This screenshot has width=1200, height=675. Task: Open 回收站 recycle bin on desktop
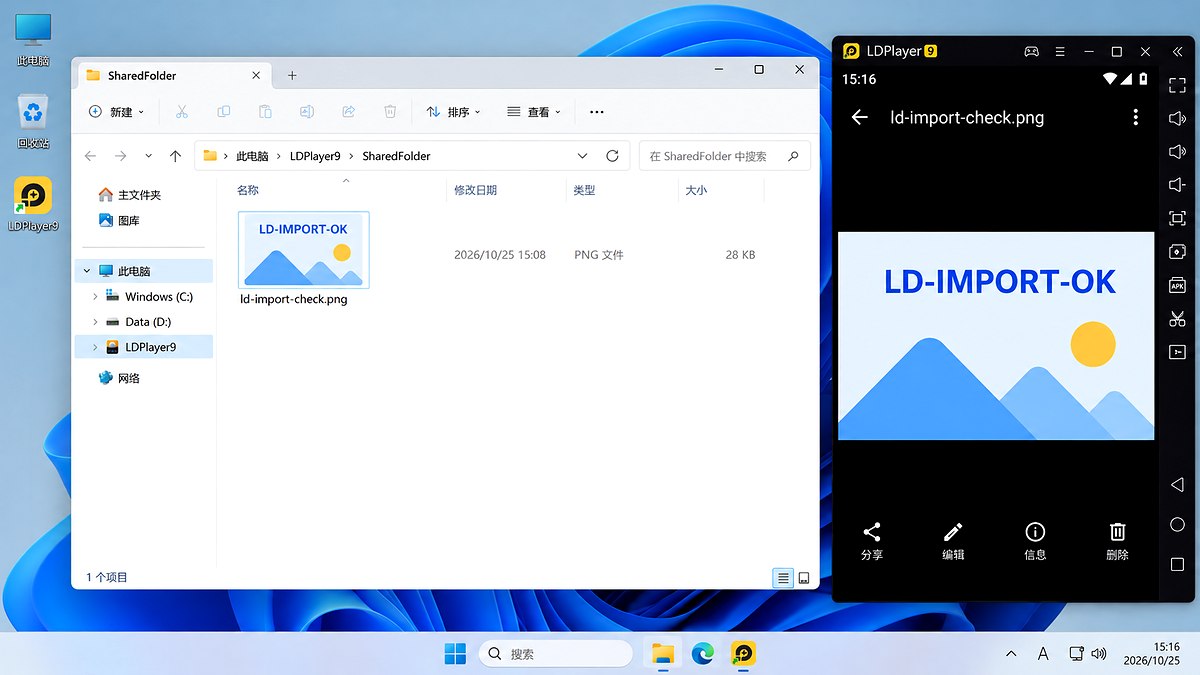click(x=33, y=121)
